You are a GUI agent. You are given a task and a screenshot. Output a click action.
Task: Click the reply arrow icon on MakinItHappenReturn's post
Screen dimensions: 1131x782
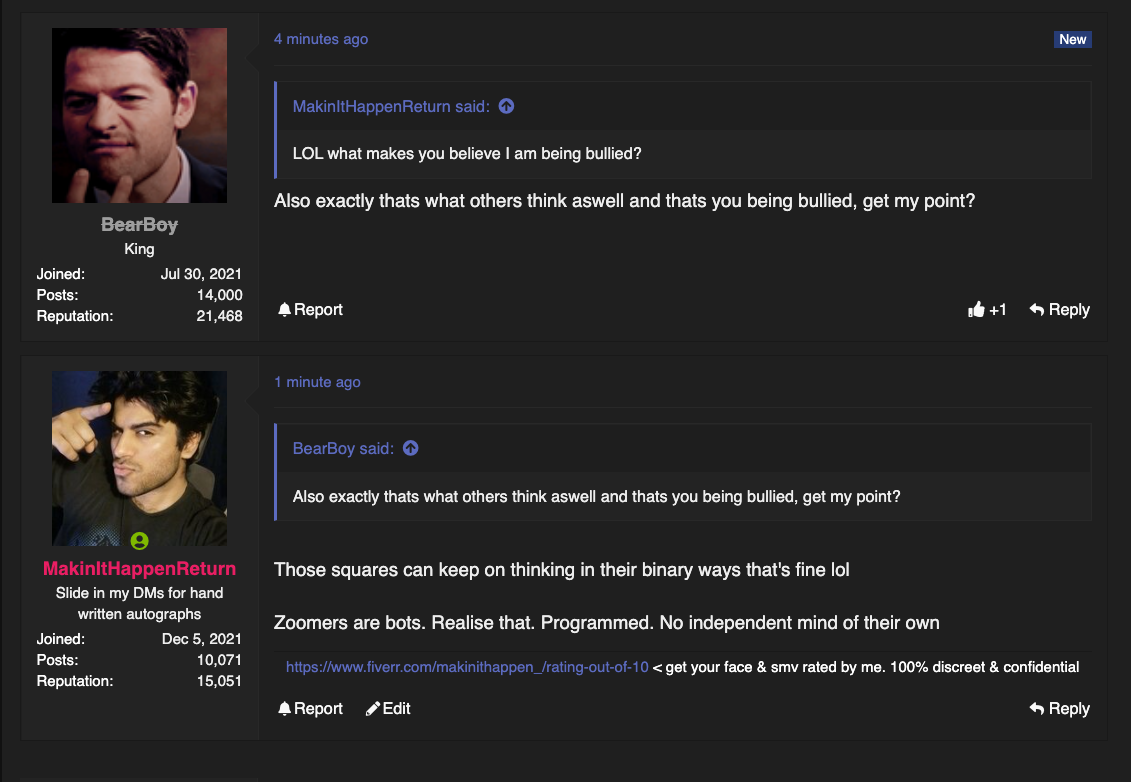1037,708
